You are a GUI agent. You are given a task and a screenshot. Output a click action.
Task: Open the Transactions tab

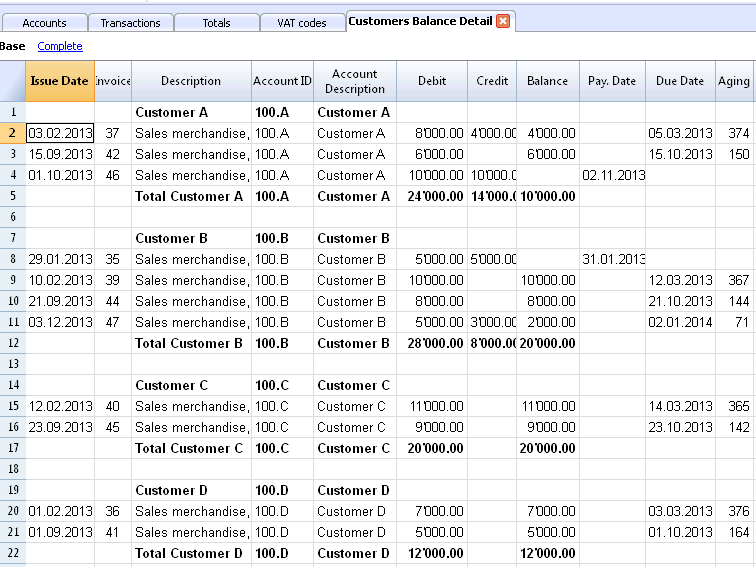point(130,23)
